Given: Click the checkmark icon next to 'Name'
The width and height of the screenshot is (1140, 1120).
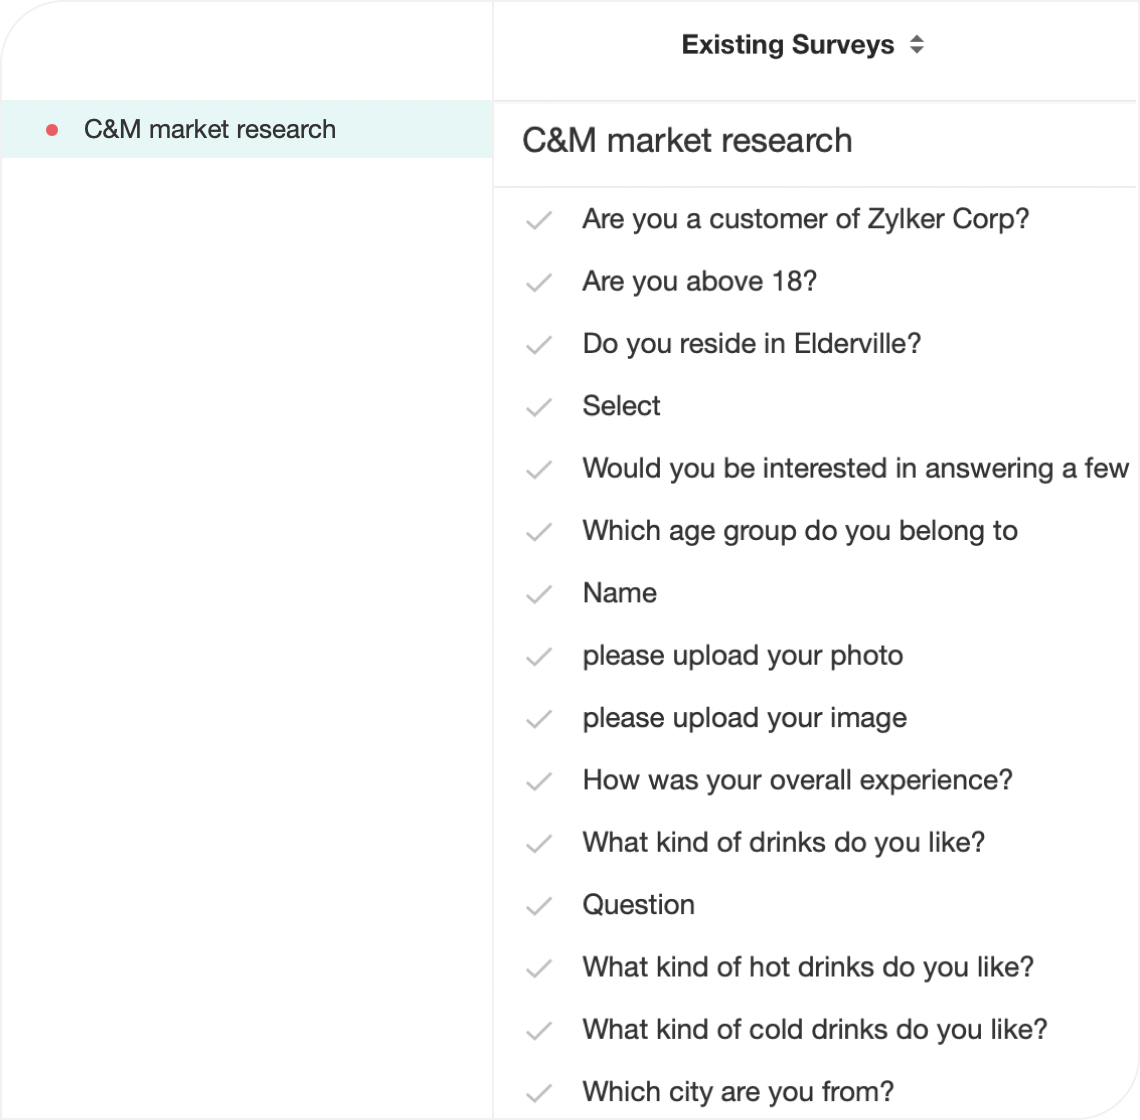Looking at the screenshot, I should pos(539,594).
